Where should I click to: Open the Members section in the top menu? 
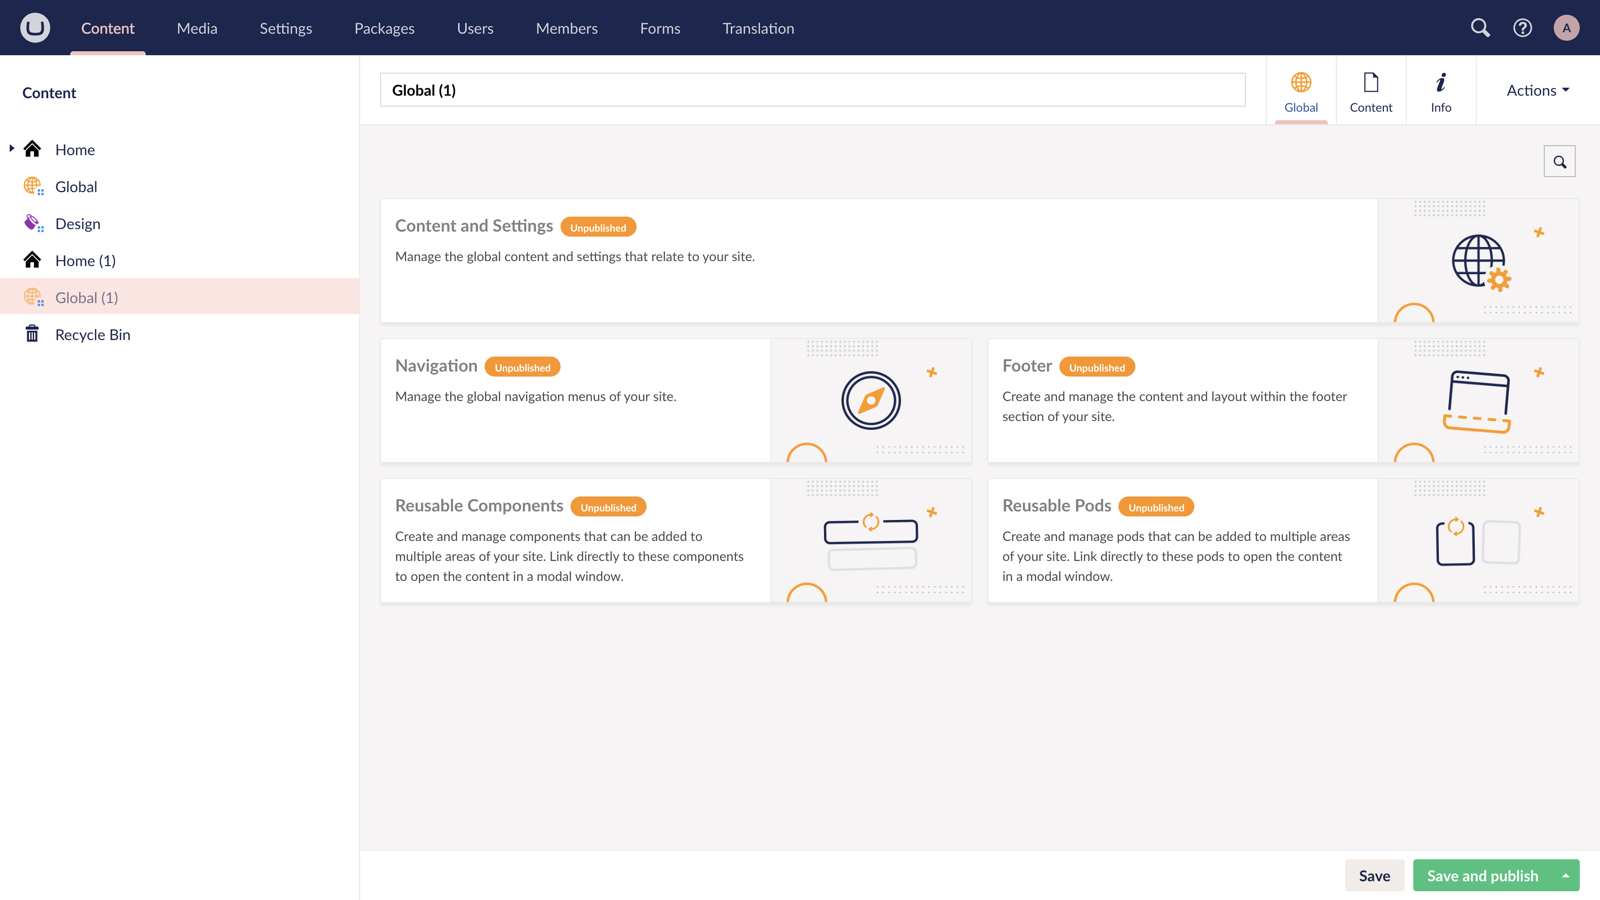pyautogui.click(x=566, y=28)
